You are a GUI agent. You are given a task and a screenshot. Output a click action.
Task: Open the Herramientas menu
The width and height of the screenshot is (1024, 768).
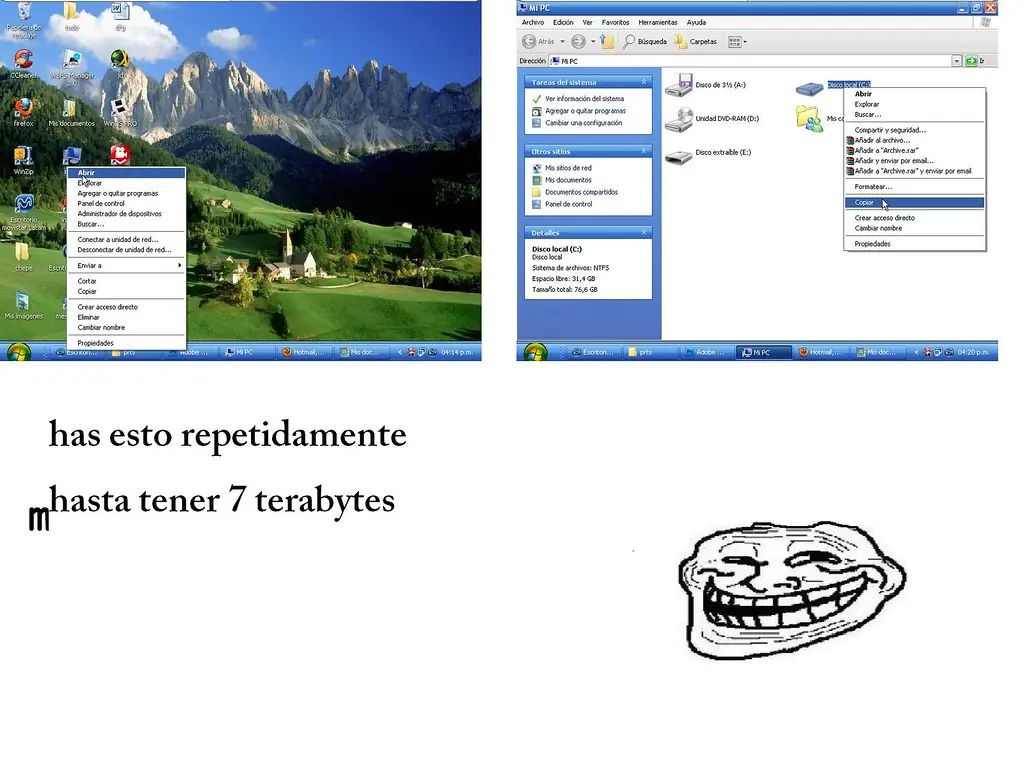658,22
